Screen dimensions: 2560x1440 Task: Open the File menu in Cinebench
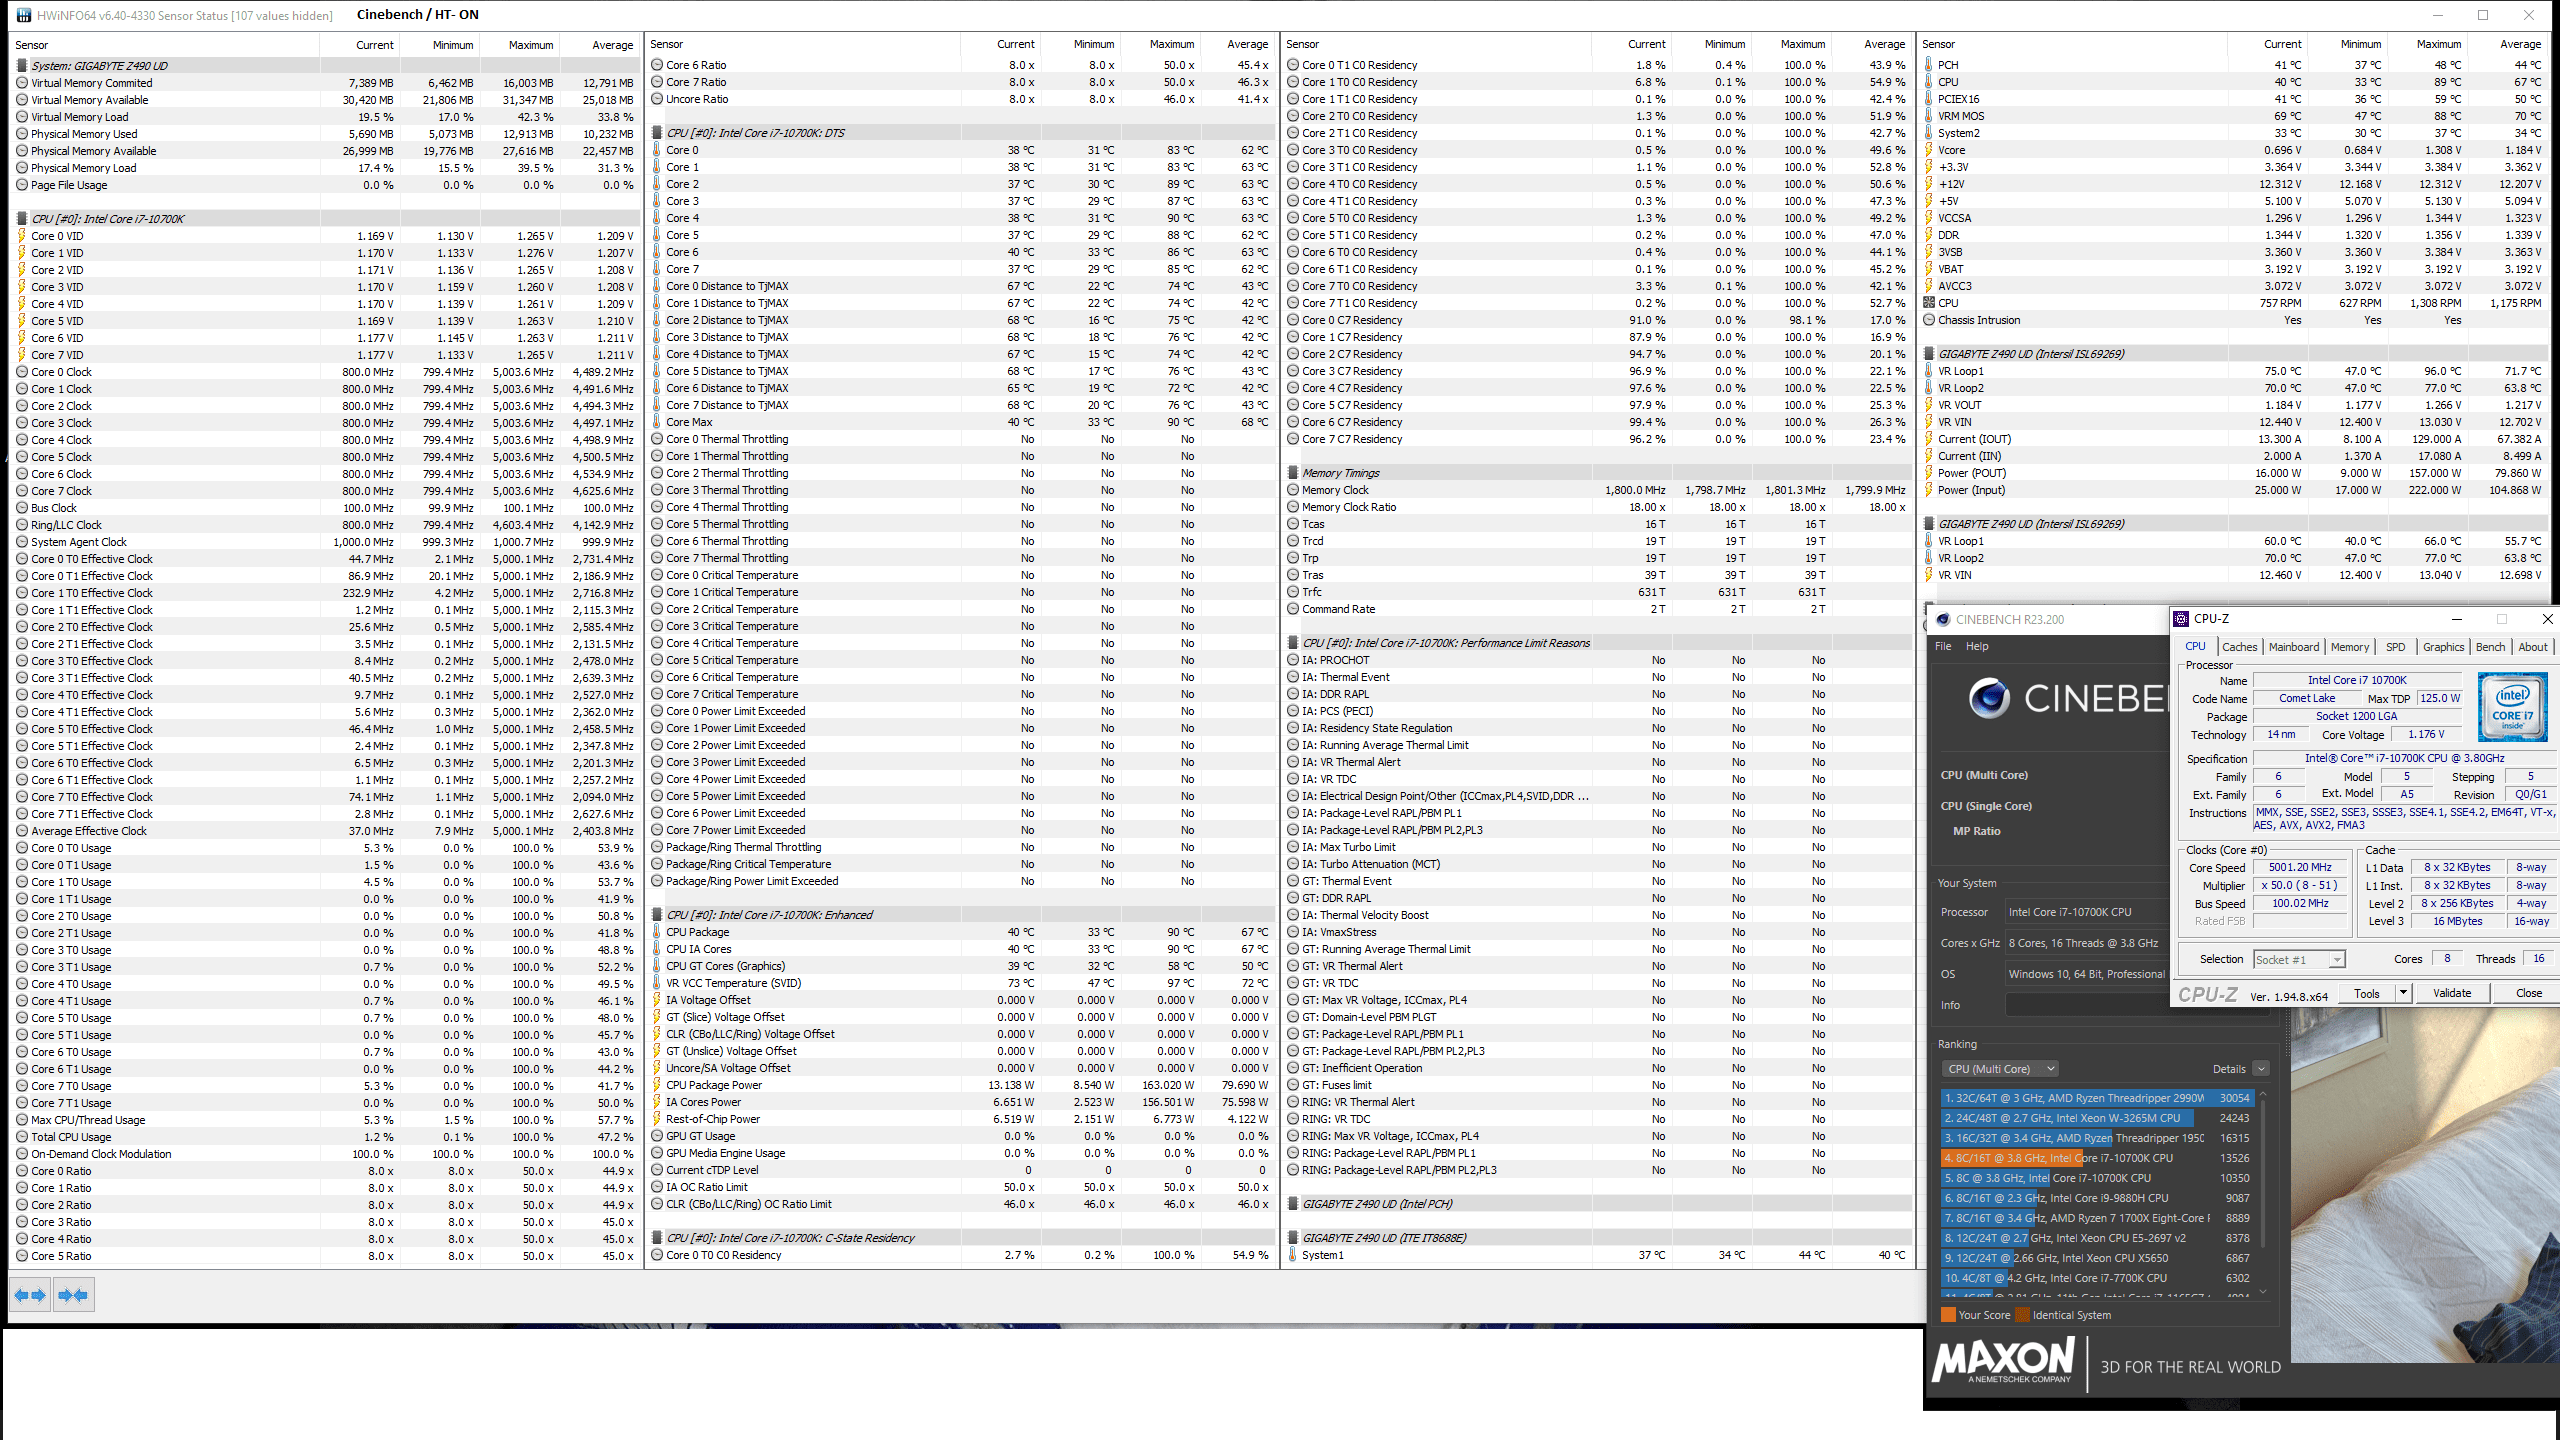point(1943,646)
